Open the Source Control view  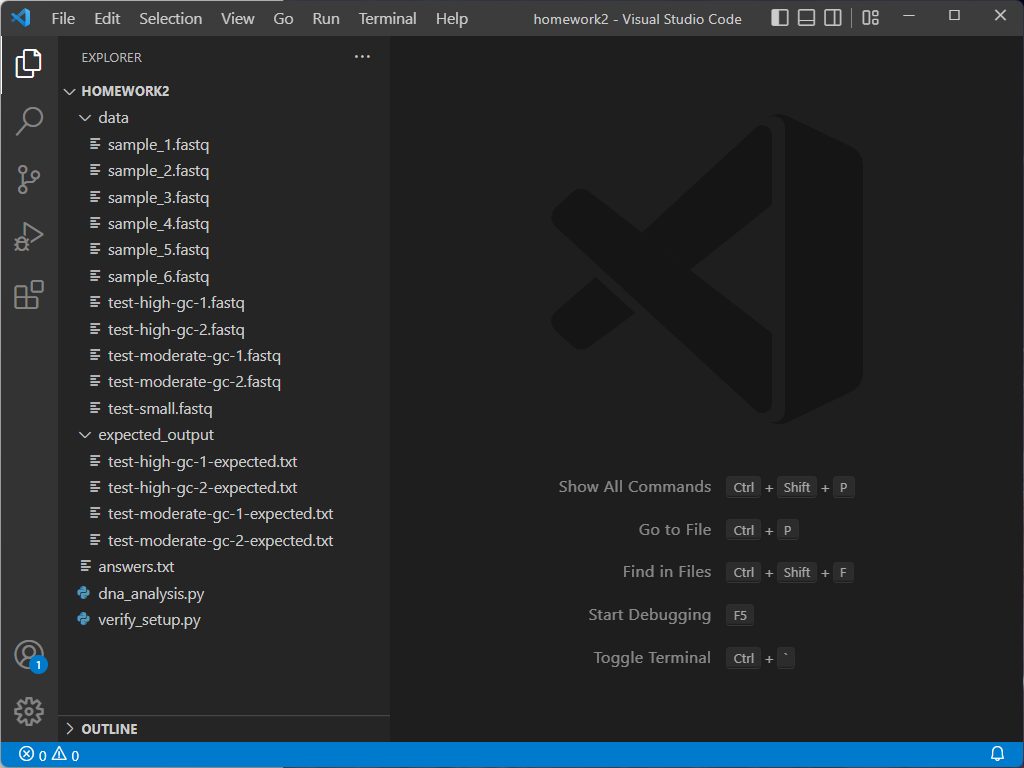point(29,179)
